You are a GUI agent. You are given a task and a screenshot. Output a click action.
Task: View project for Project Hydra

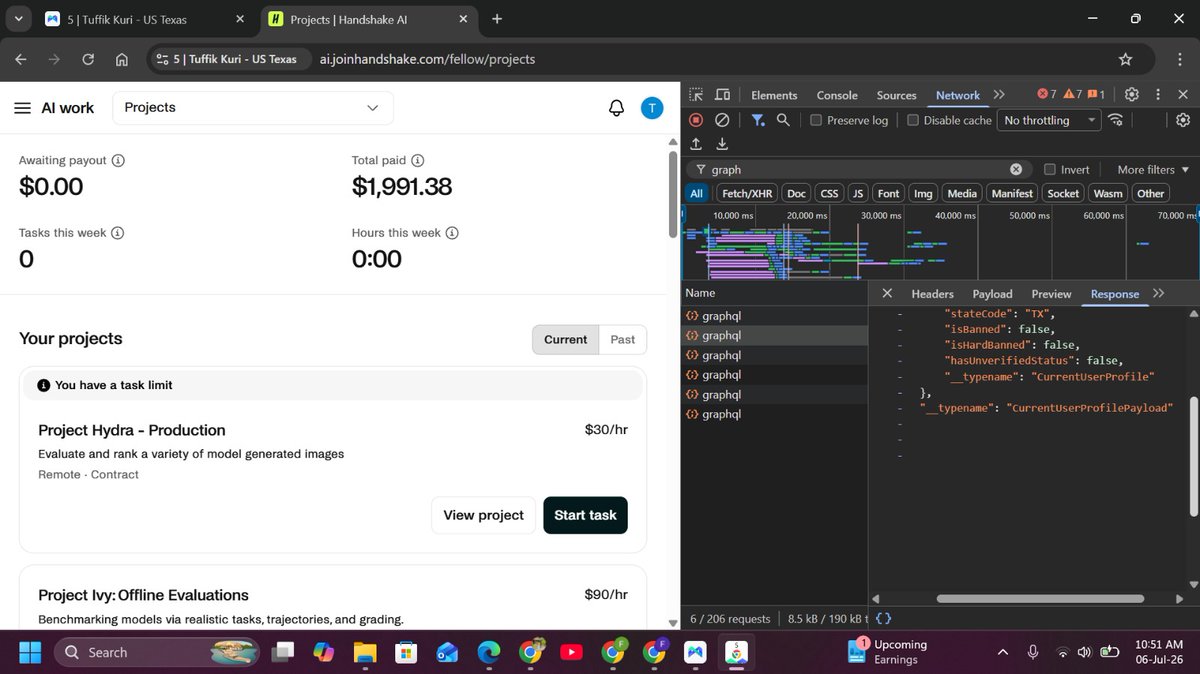(484, 515)
